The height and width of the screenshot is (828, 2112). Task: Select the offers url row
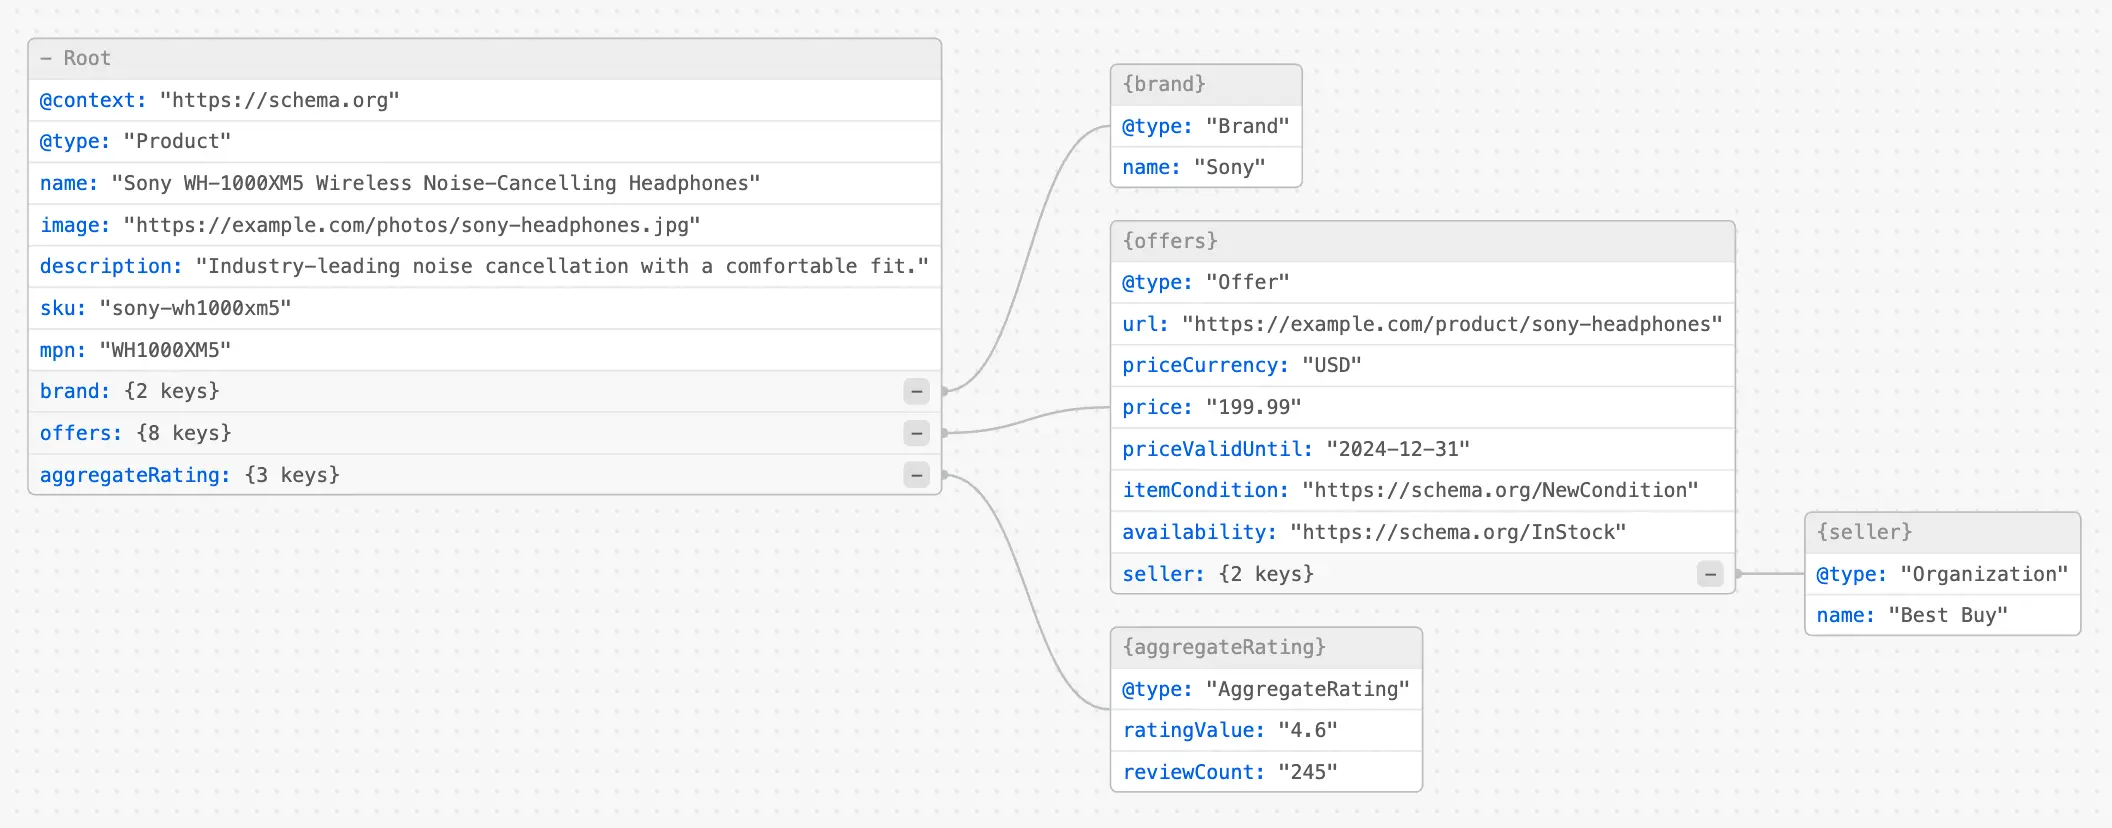pyautogui.click(x=1423, y=324)
